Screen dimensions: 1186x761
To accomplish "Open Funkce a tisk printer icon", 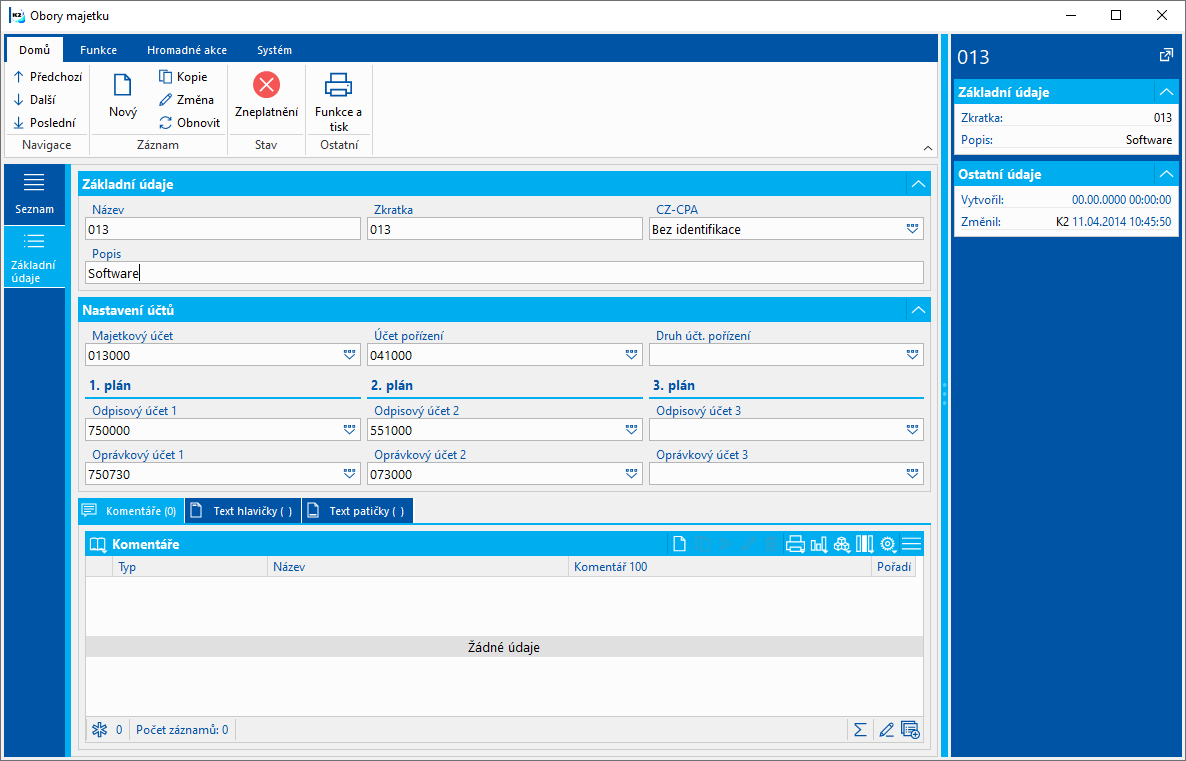I will pyautogui.click(x=338, y=85).
